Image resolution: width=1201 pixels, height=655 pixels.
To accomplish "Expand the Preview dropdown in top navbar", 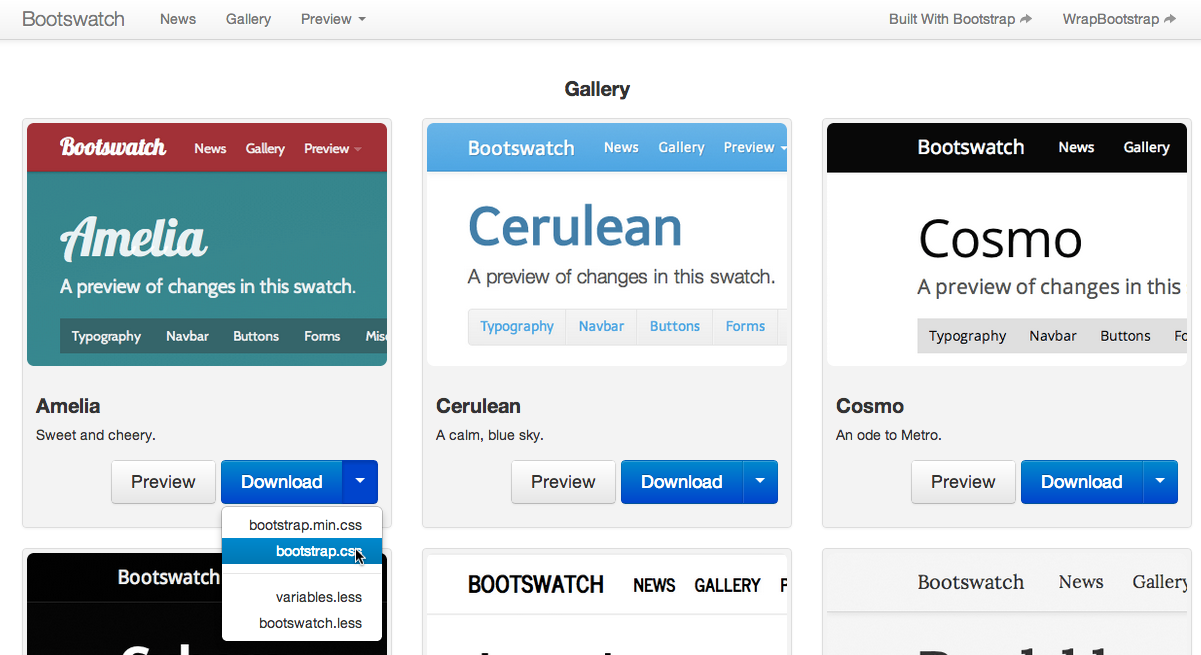I will coord(333,19).
